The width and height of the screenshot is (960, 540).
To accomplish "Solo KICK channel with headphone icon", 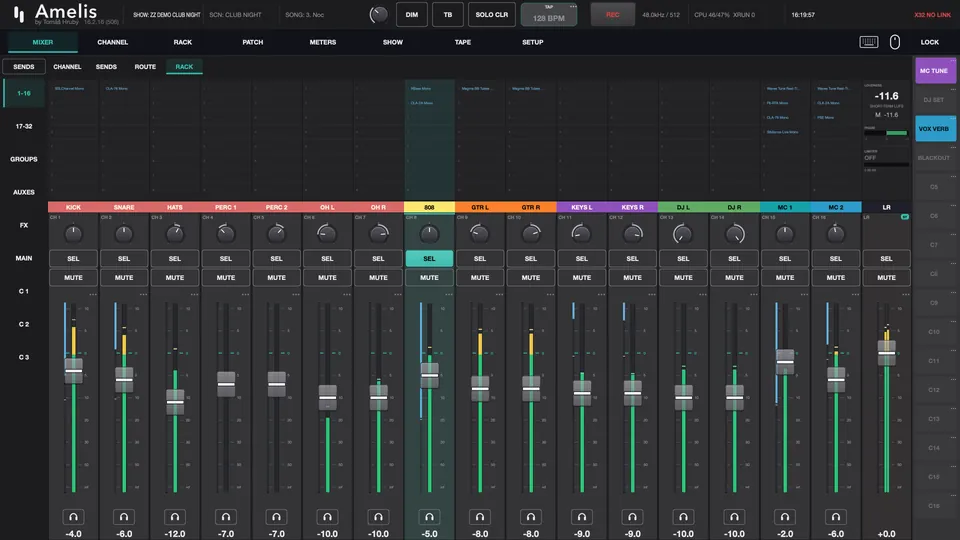I will pyautogui.click(x=73, y=517).
